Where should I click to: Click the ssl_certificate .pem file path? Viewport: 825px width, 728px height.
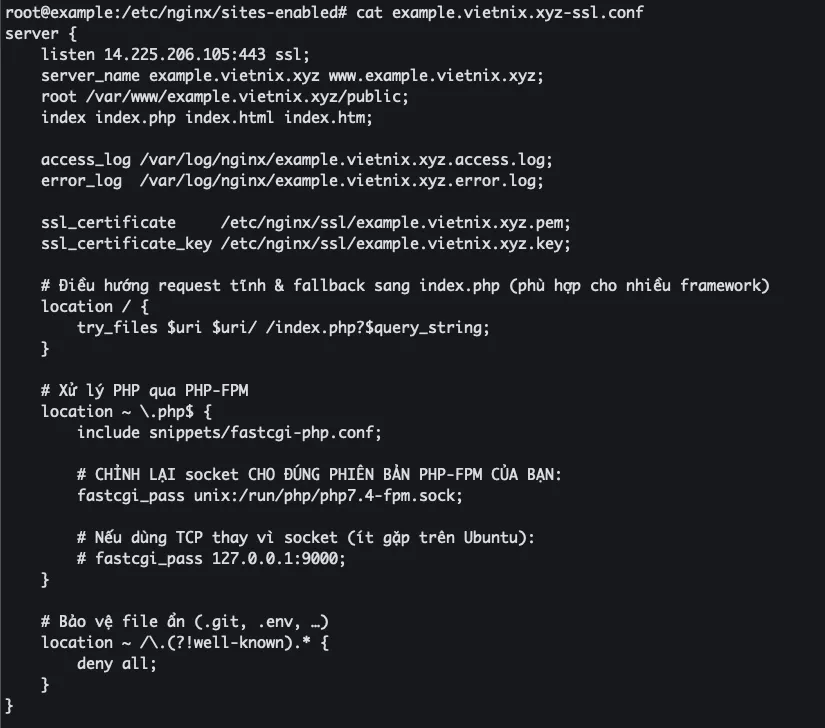point(395,223)
